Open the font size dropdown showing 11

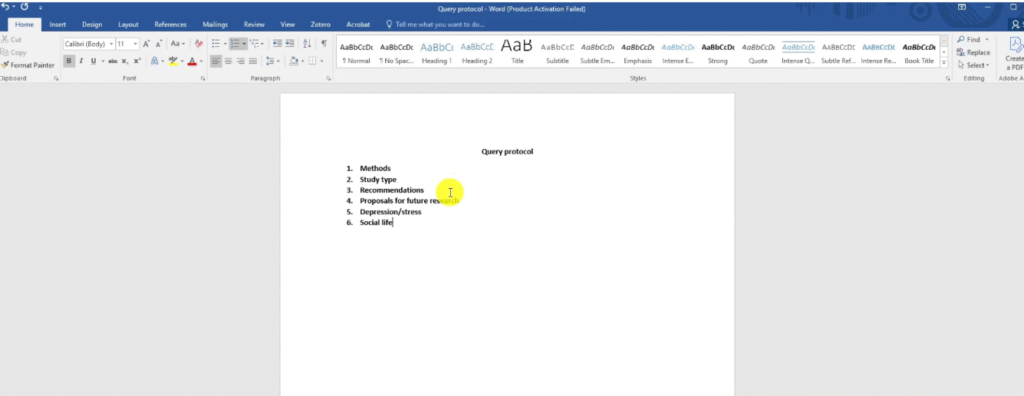point(127,44)
